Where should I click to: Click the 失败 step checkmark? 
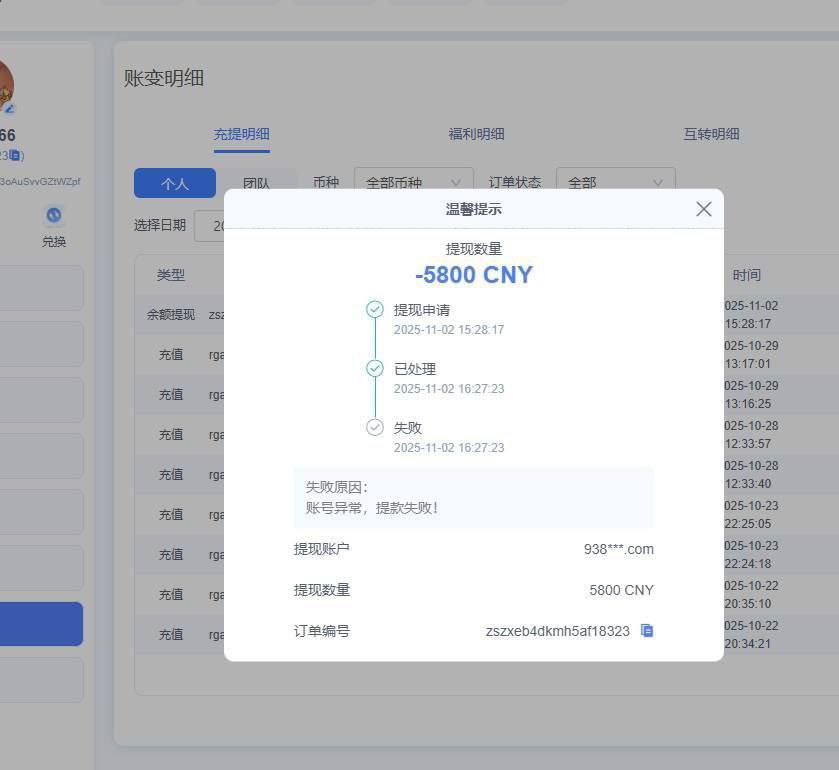click(x=374, y=427)
